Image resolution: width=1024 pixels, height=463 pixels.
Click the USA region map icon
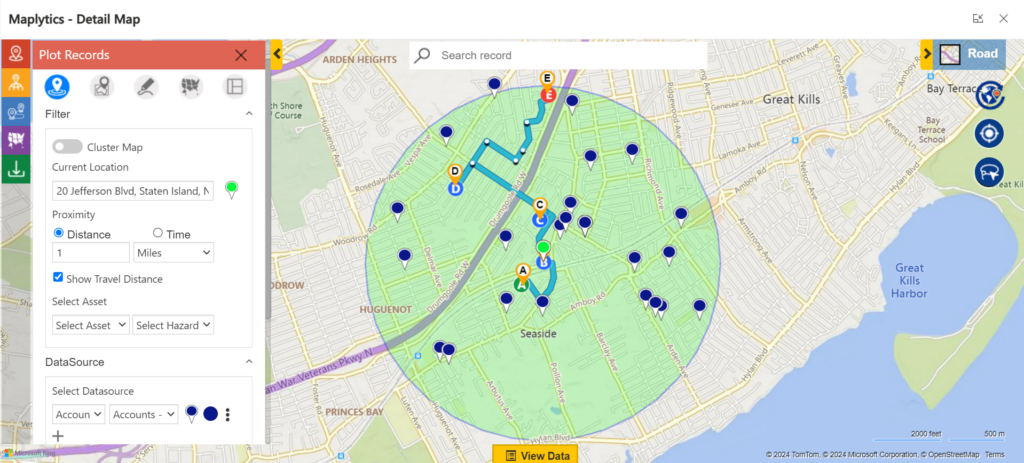190,87
